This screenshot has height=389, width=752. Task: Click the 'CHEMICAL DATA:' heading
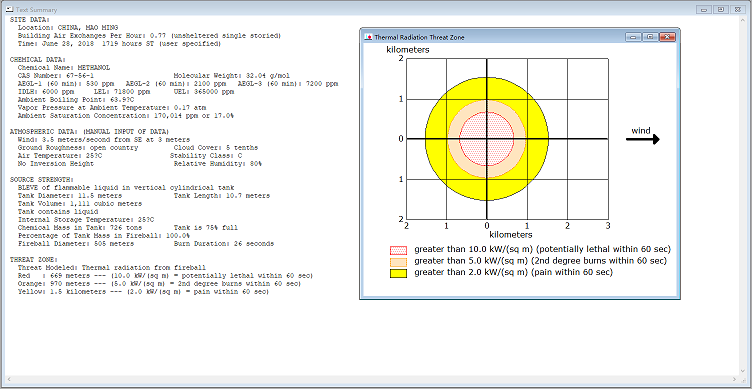[x=37, y=60]
